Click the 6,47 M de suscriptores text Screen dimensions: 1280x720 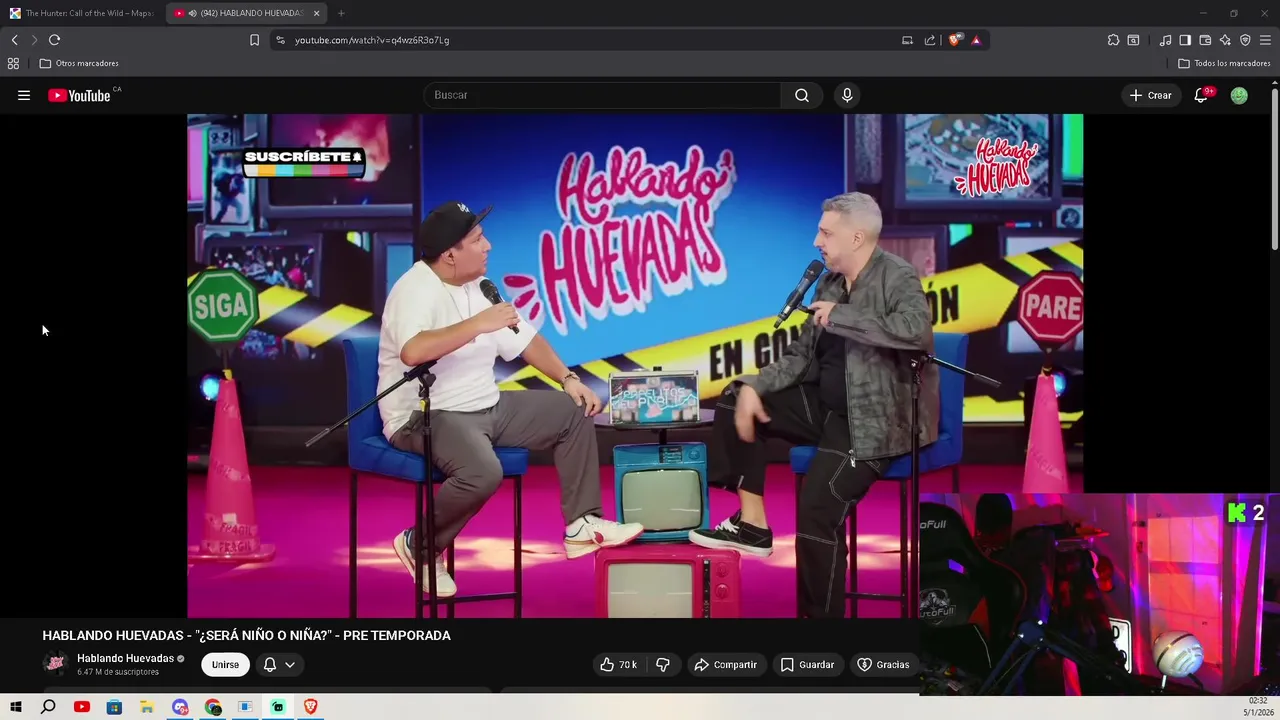click(x=118, y=672)
